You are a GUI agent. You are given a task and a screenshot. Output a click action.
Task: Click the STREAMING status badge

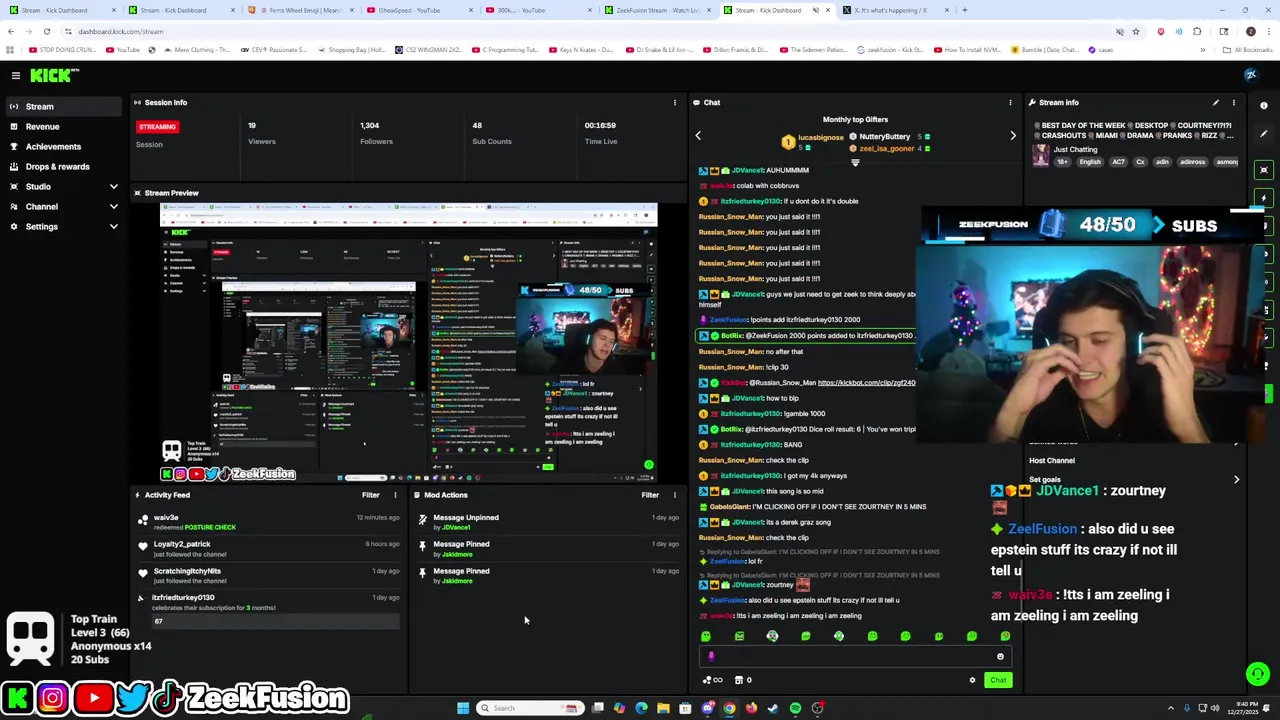click(x=157, y=127)
